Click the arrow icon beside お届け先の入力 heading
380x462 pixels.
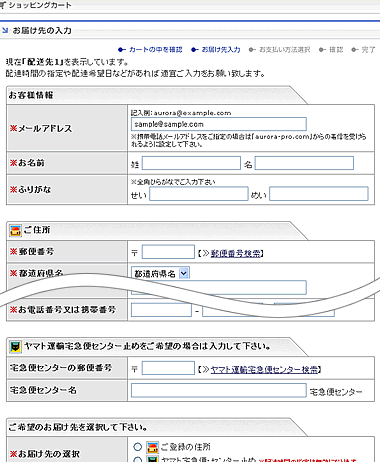[x=5, y=30]
